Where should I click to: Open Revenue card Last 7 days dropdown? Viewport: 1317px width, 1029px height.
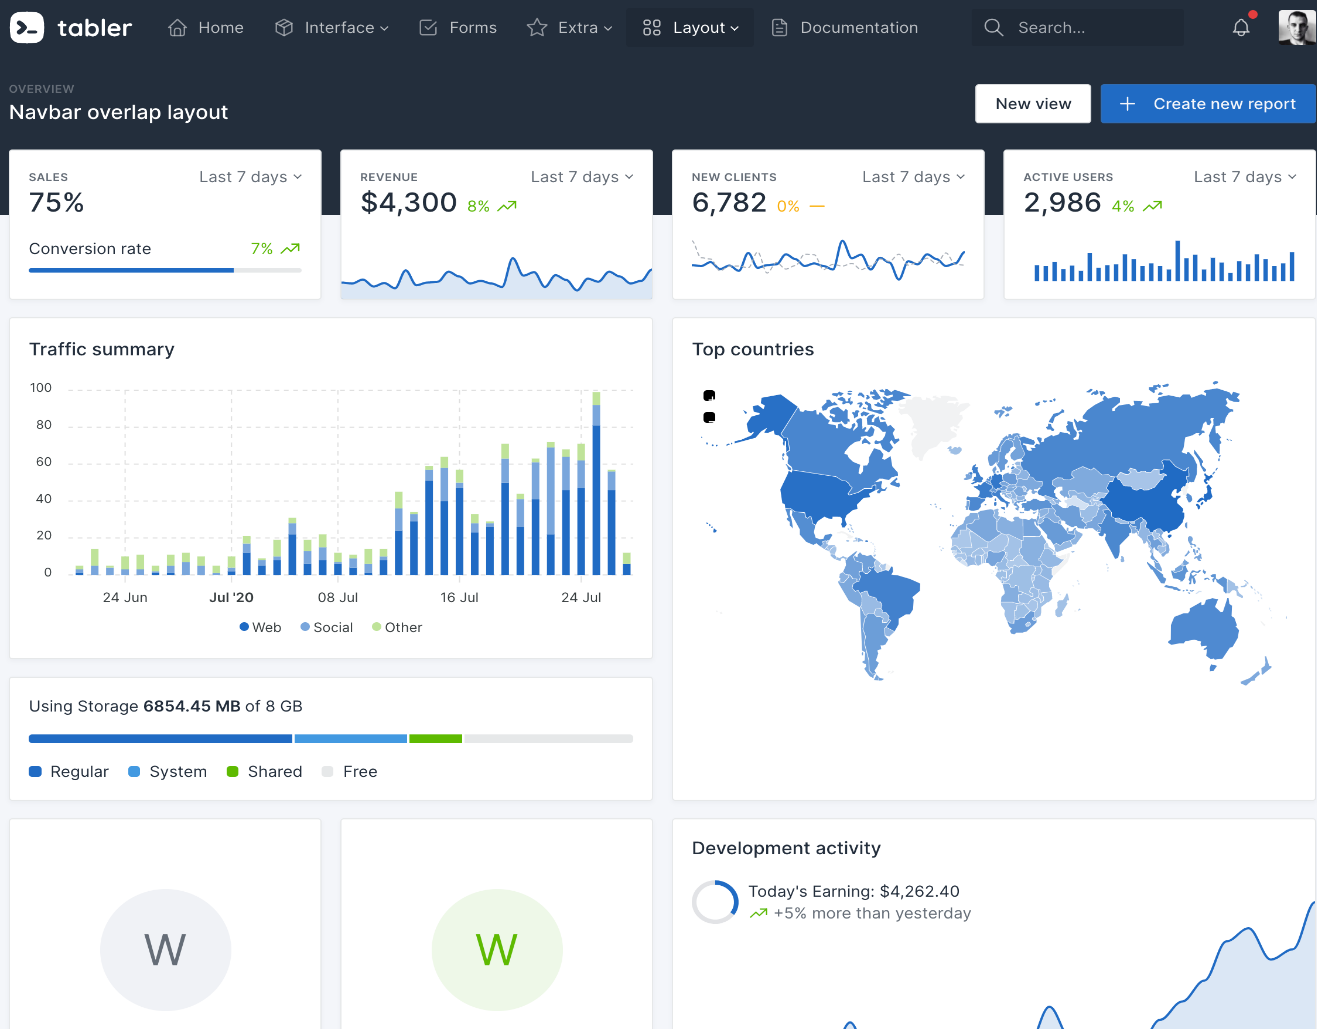(x=582, y=177)
